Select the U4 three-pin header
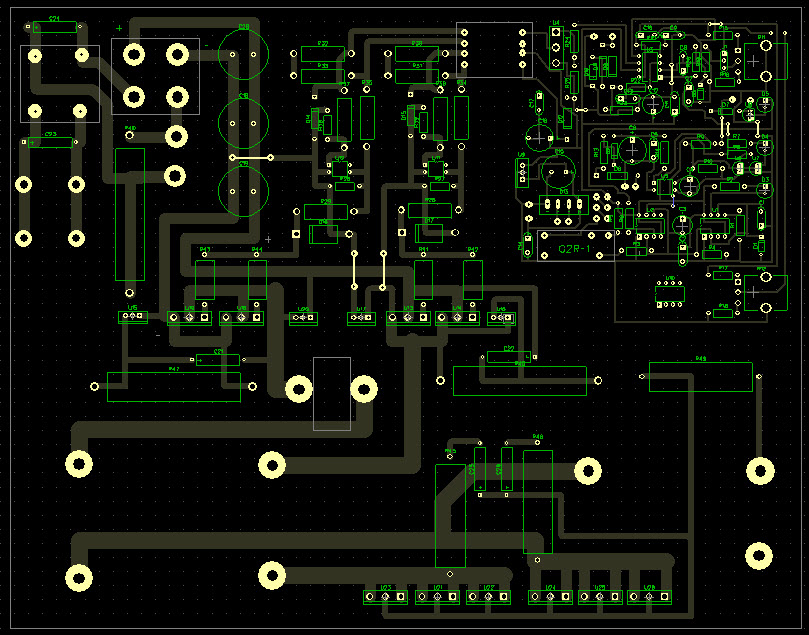 556,47
